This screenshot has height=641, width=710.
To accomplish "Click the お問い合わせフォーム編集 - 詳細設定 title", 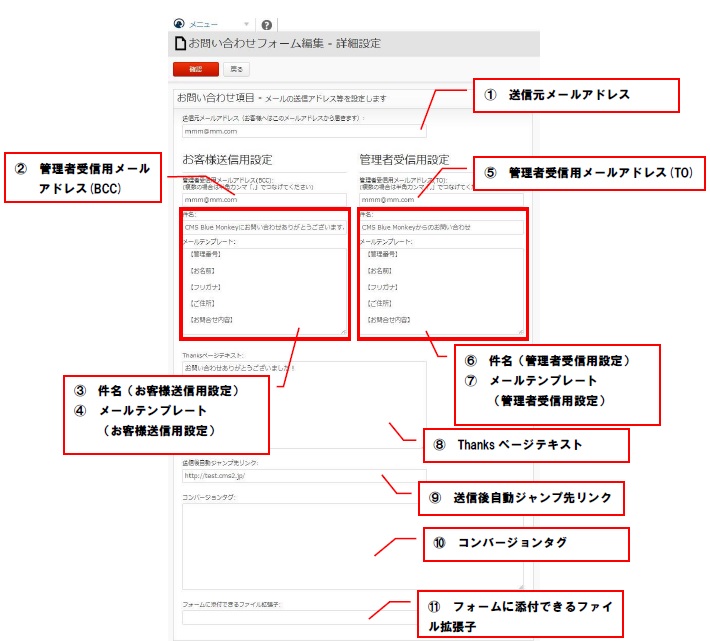I will click(284, 43).
